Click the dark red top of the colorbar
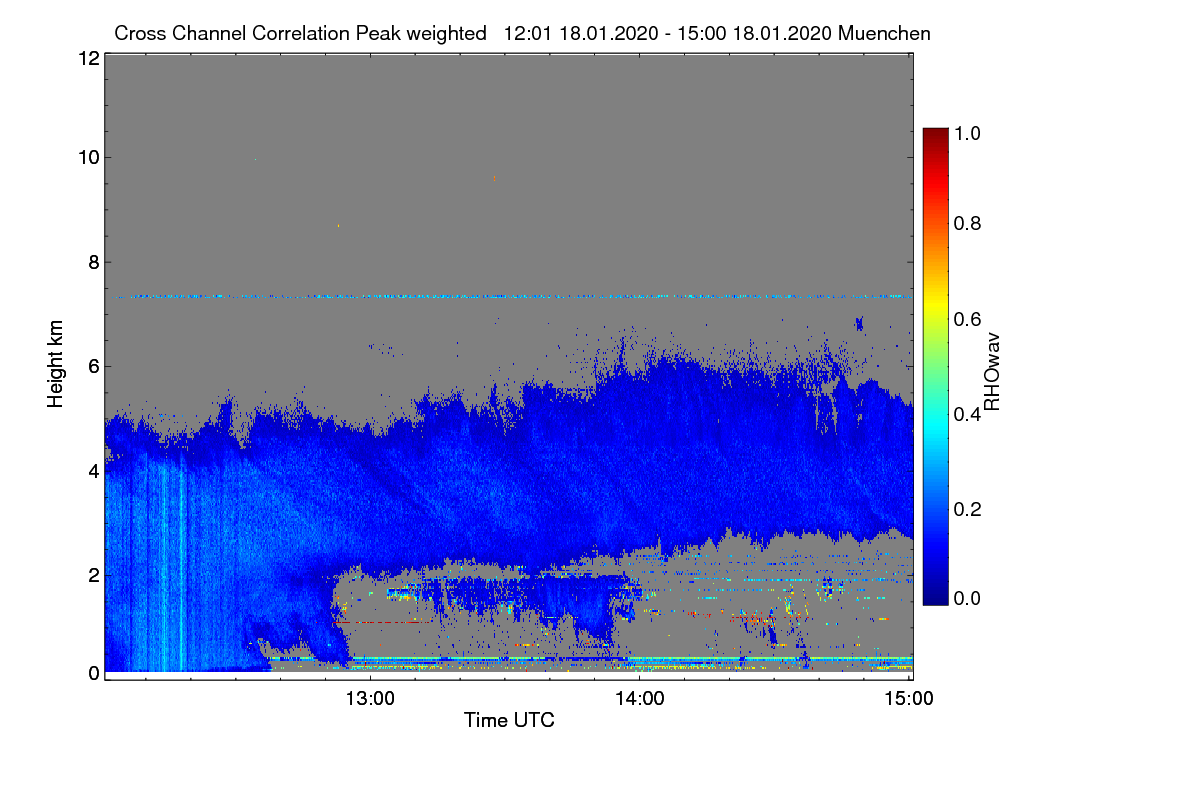1200x800 pixels. point(935,135)
